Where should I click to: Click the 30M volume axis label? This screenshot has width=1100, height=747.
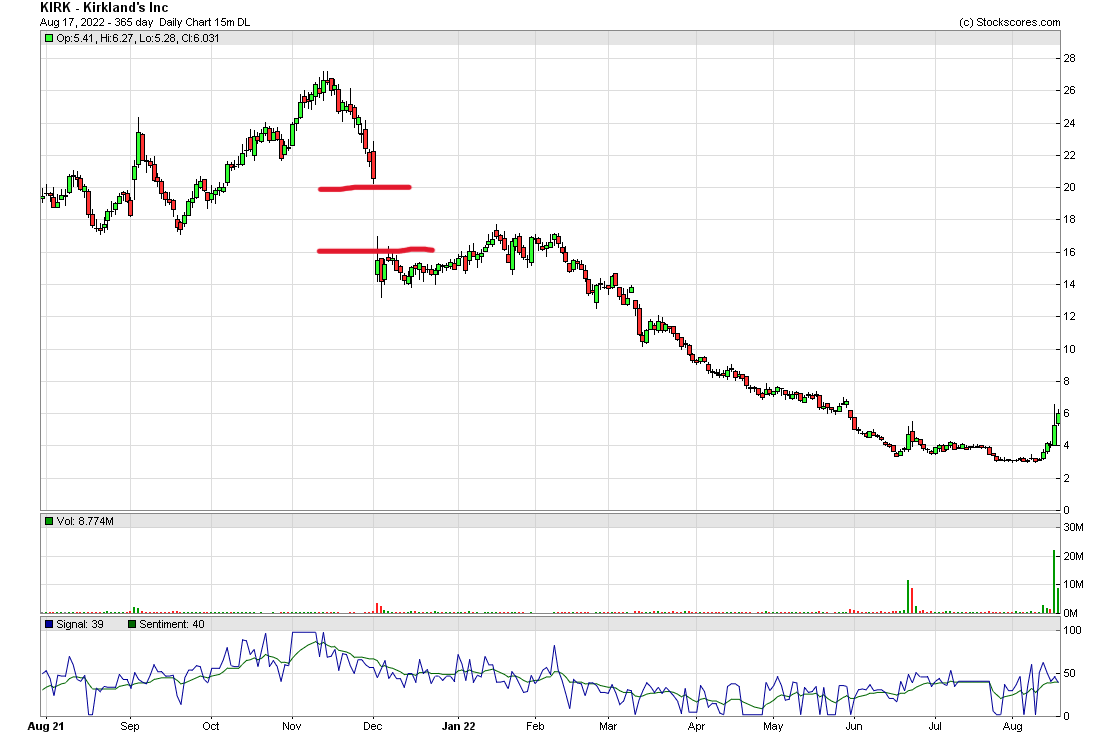coord(1073,527)
